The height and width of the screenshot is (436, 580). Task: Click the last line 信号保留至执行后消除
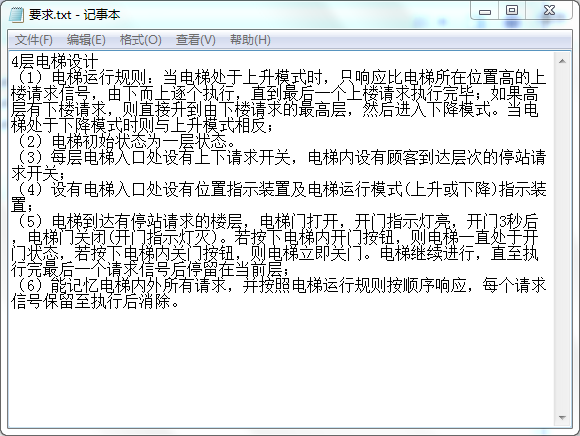pos(95,301)
